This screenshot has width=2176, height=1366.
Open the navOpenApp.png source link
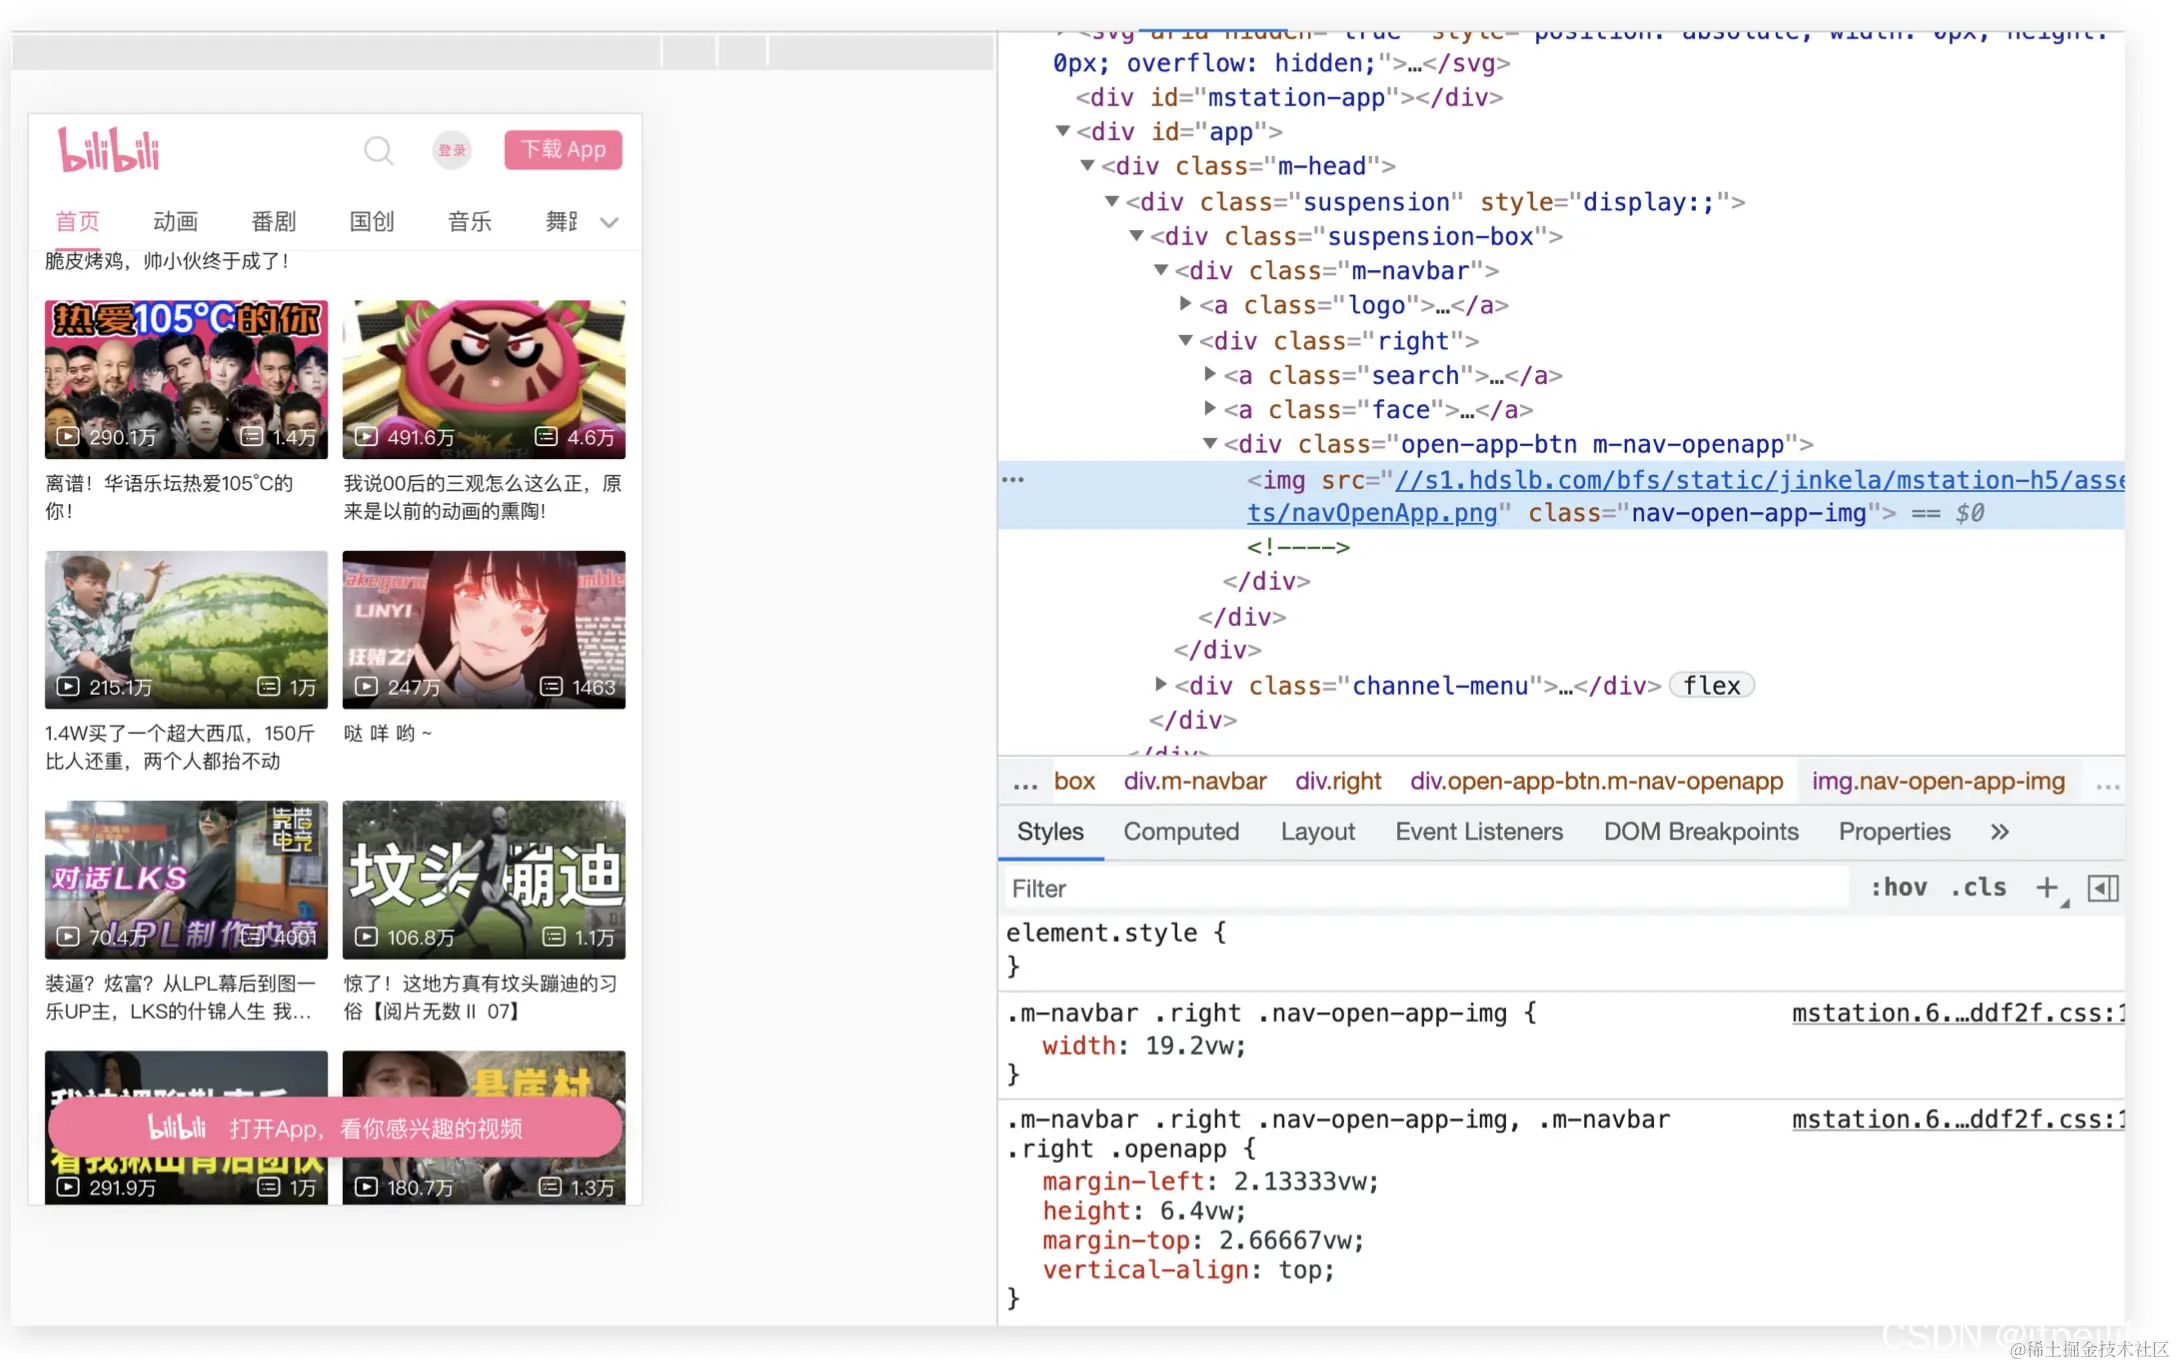point(1372,514)
